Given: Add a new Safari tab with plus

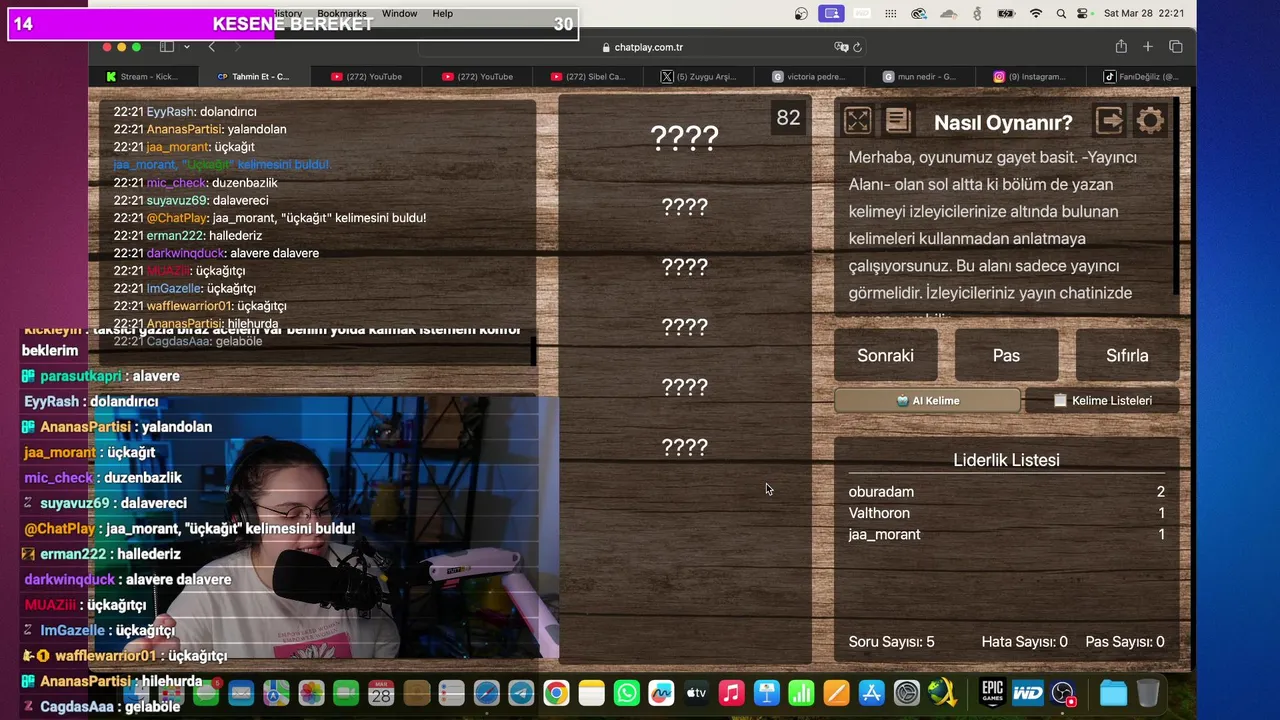Looking at the screenshot, I should point(1148,47).
